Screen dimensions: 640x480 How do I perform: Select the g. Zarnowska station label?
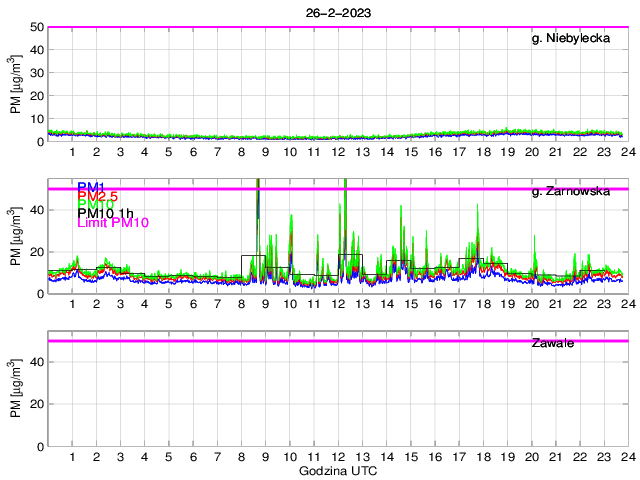pyautogui.click(x=571, y=190)
